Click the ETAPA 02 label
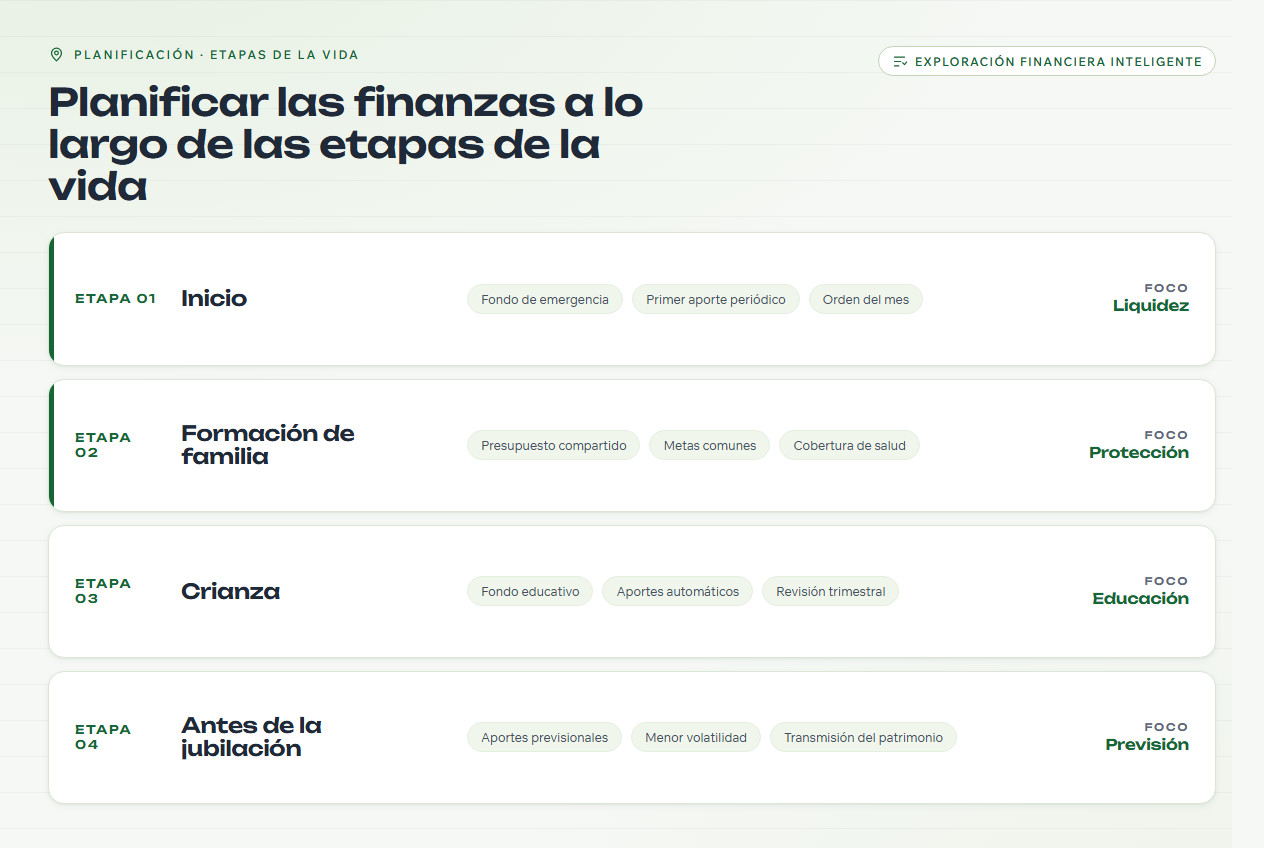1264x848 pixels. click(x=103, y=445)
